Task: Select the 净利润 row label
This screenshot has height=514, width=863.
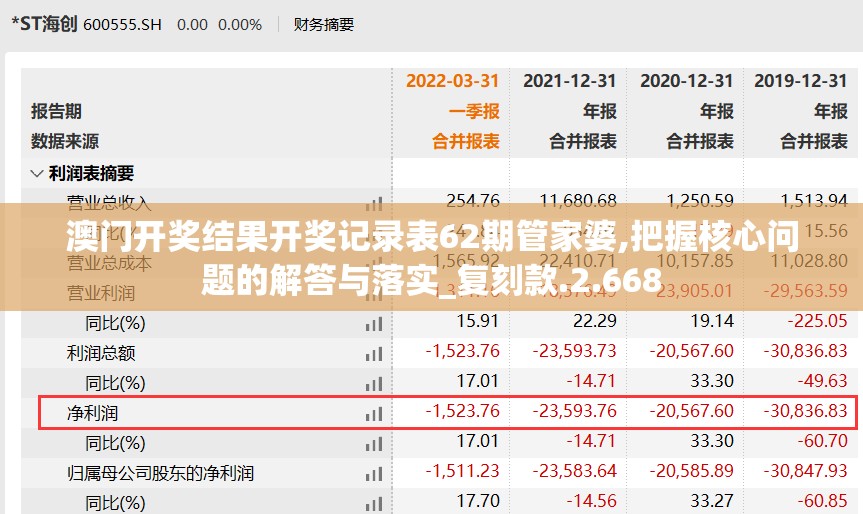Action: (92, 413)
